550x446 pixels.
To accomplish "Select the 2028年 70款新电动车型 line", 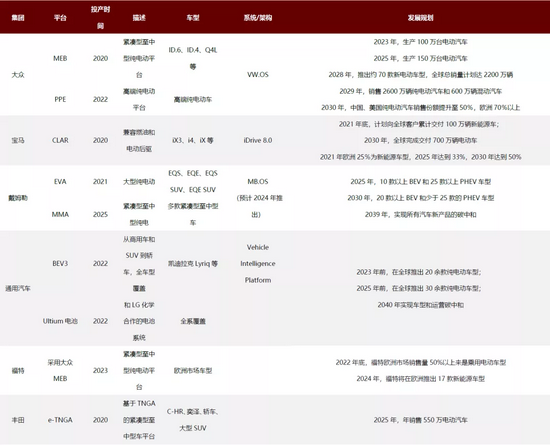I will click(421, 75).
